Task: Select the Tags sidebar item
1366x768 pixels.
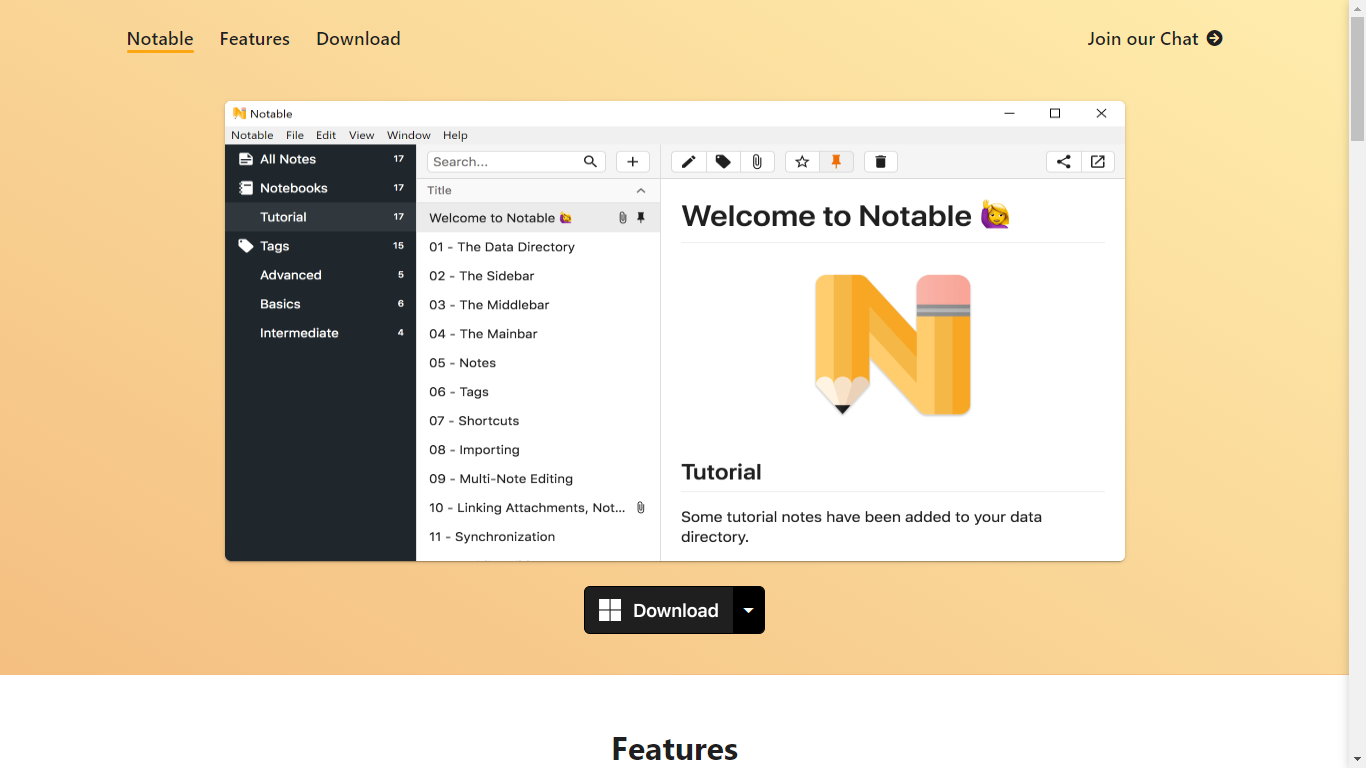Action: 274,246
